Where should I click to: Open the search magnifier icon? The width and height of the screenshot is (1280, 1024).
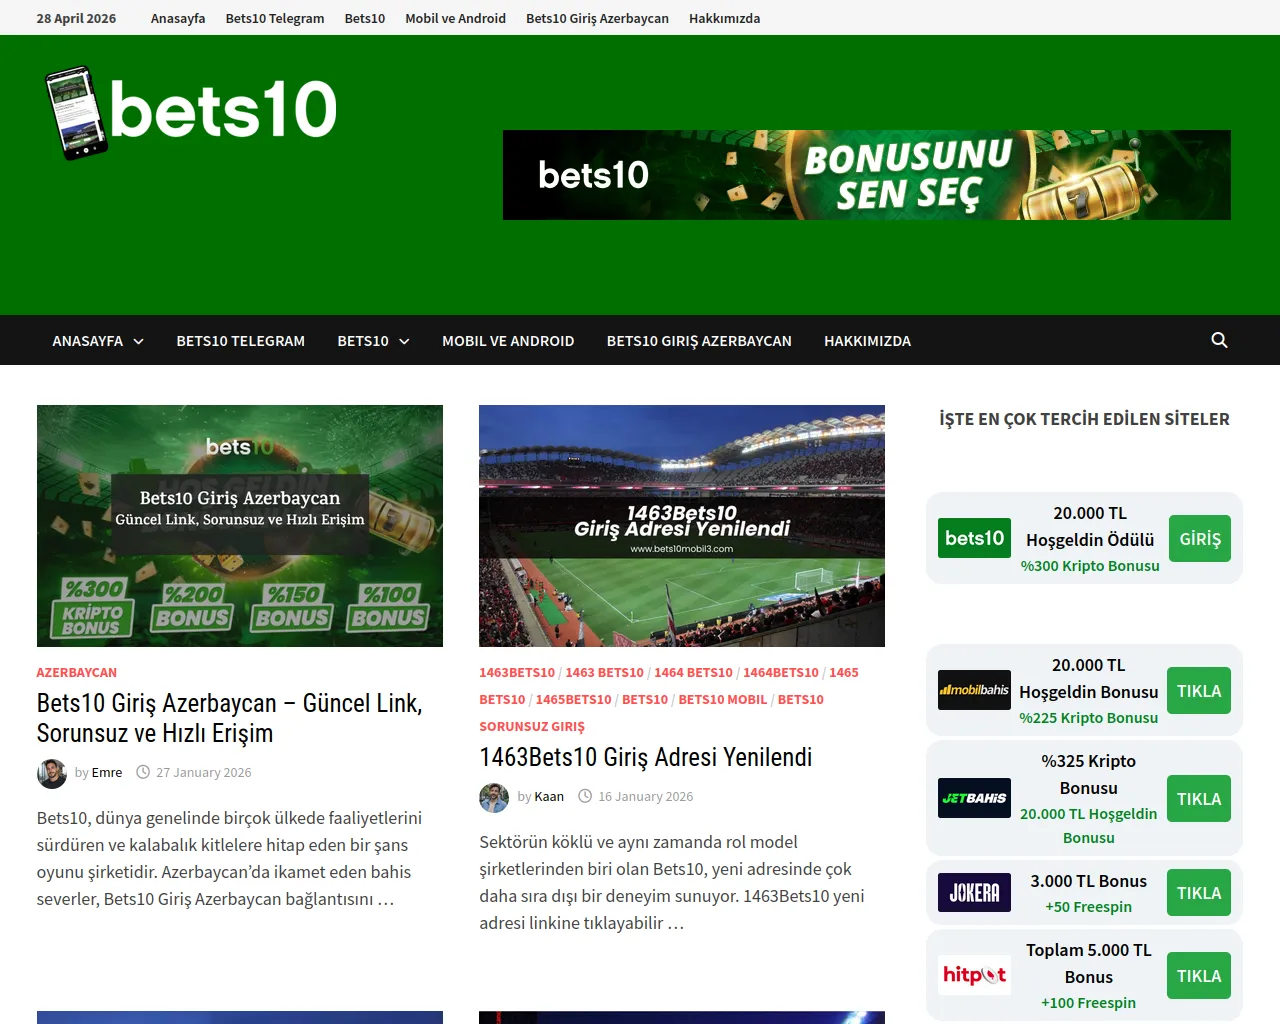tap(1219, 340)
